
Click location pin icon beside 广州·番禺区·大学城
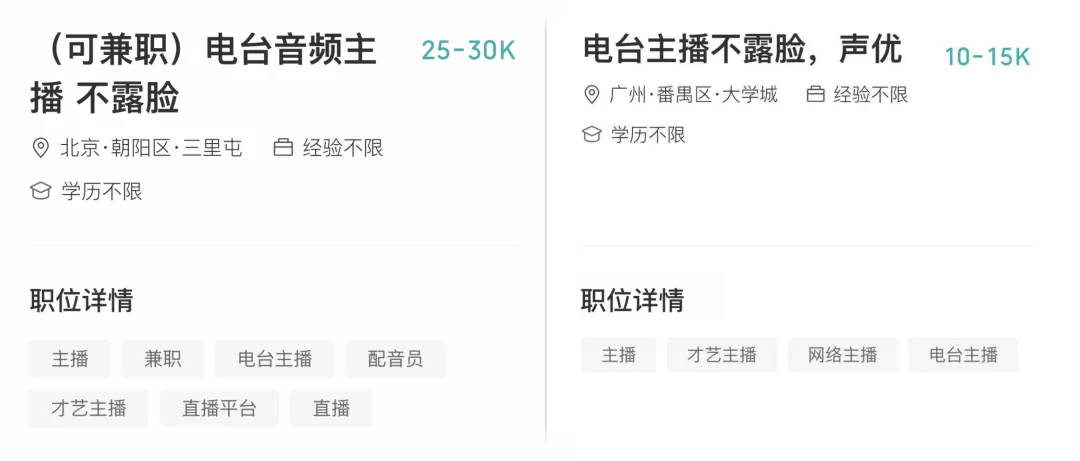coord(592,95)
